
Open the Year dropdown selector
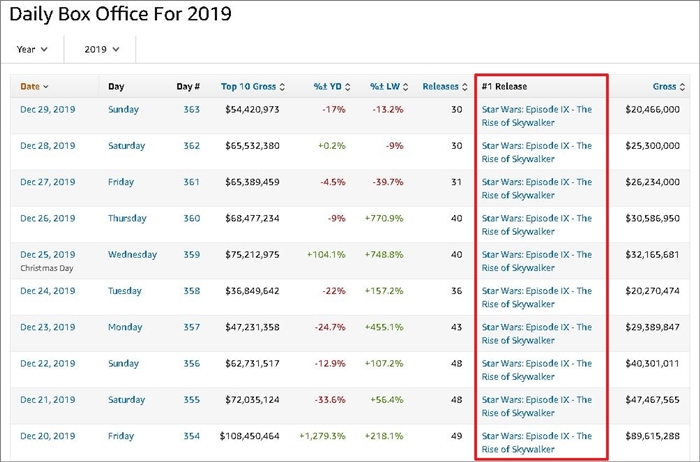tap(35, 49)
